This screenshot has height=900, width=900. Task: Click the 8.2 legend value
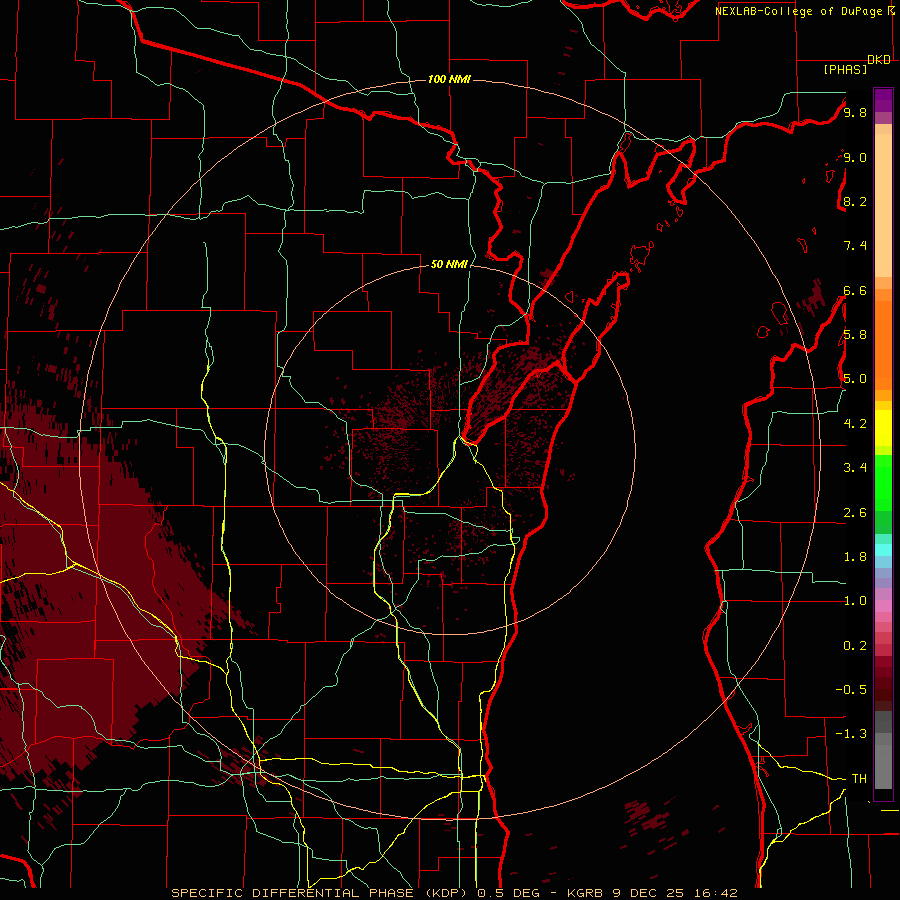855,201
